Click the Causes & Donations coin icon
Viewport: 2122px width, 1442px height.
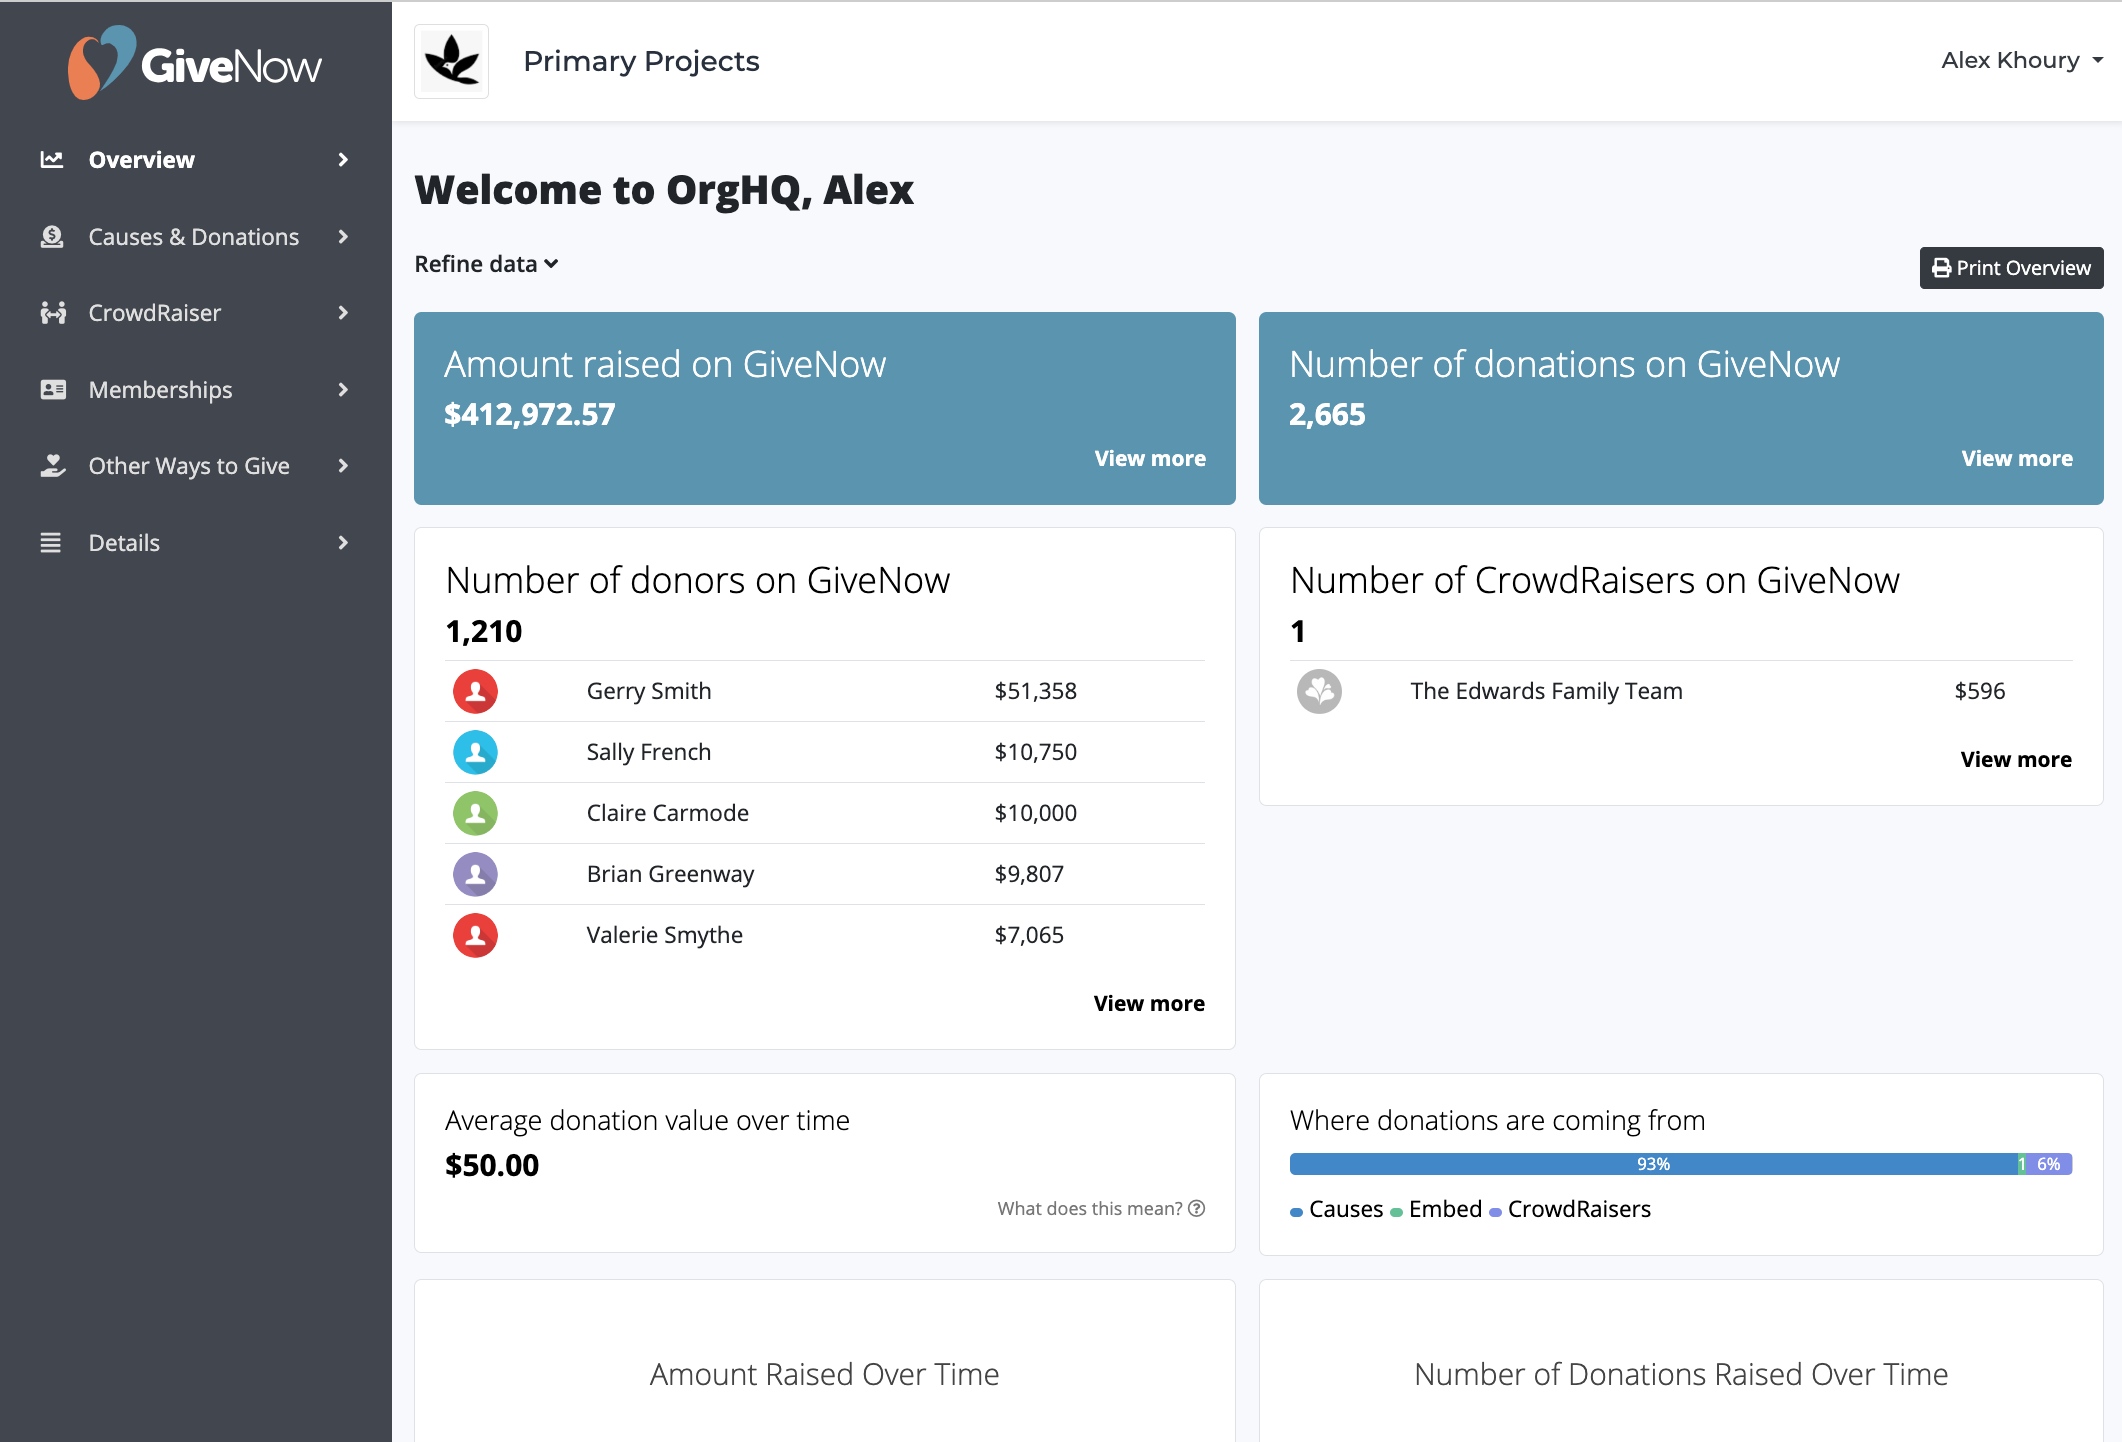tap(52, 236)
